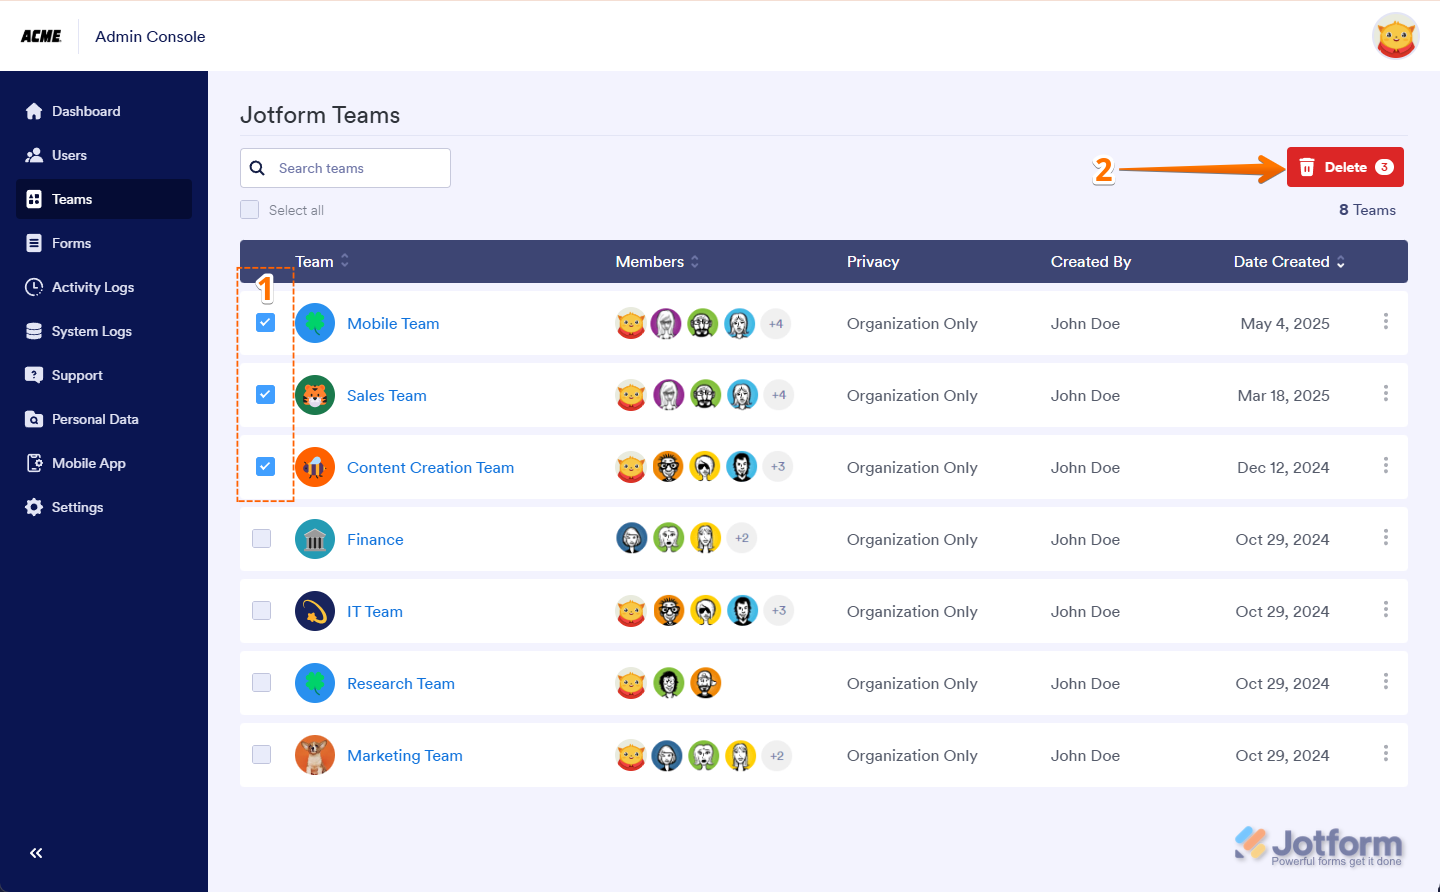Viewport: 1440px width, 892px height.
Task: Open the Sales Team link
Action: pyautogui.click(x=387, y=395)
